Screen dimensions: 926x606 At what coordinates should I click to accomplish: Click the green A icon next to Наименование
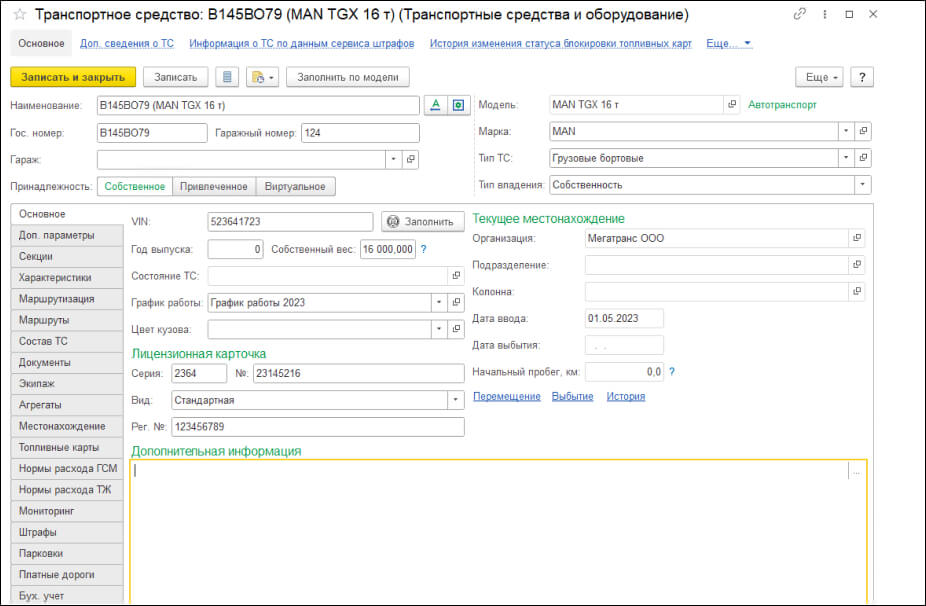(435, 105)
